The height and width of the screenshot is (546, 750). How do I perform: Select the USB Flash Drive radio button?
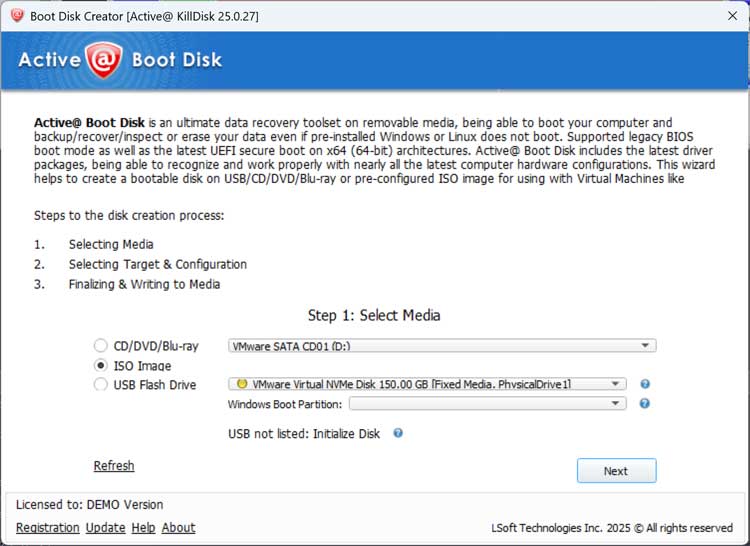tap(100, 384)
